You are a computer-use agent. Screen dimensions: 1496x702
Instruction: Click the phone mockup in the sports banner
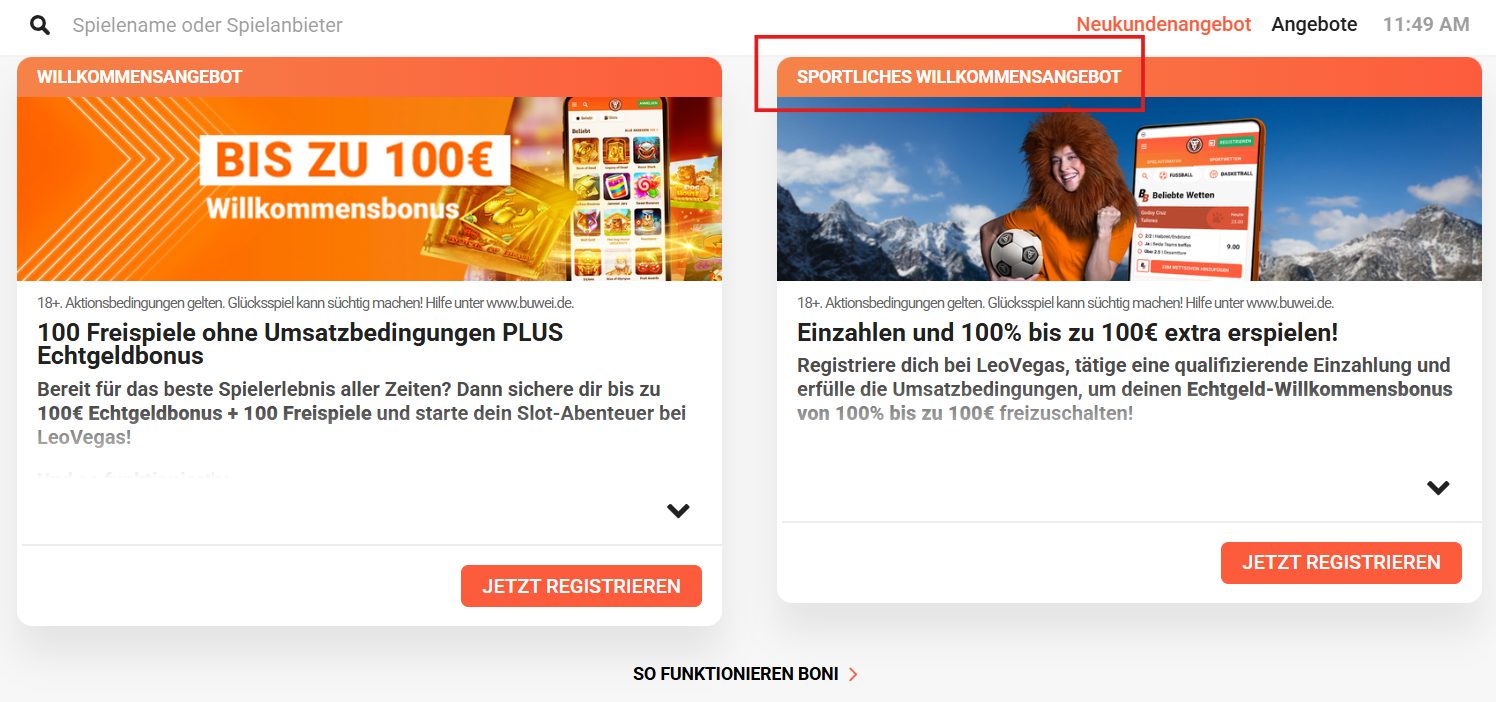pyautogui.click(x=1196, y=201)
